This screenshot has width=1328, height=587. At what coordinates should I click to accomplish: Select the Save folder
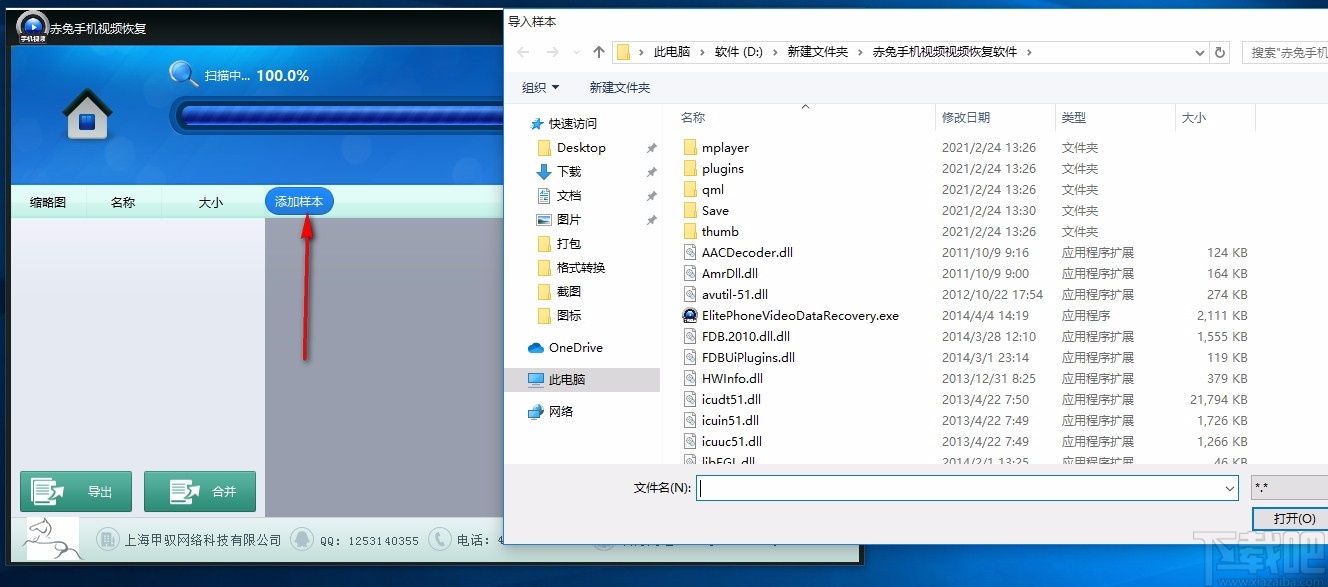click(715, 211)
